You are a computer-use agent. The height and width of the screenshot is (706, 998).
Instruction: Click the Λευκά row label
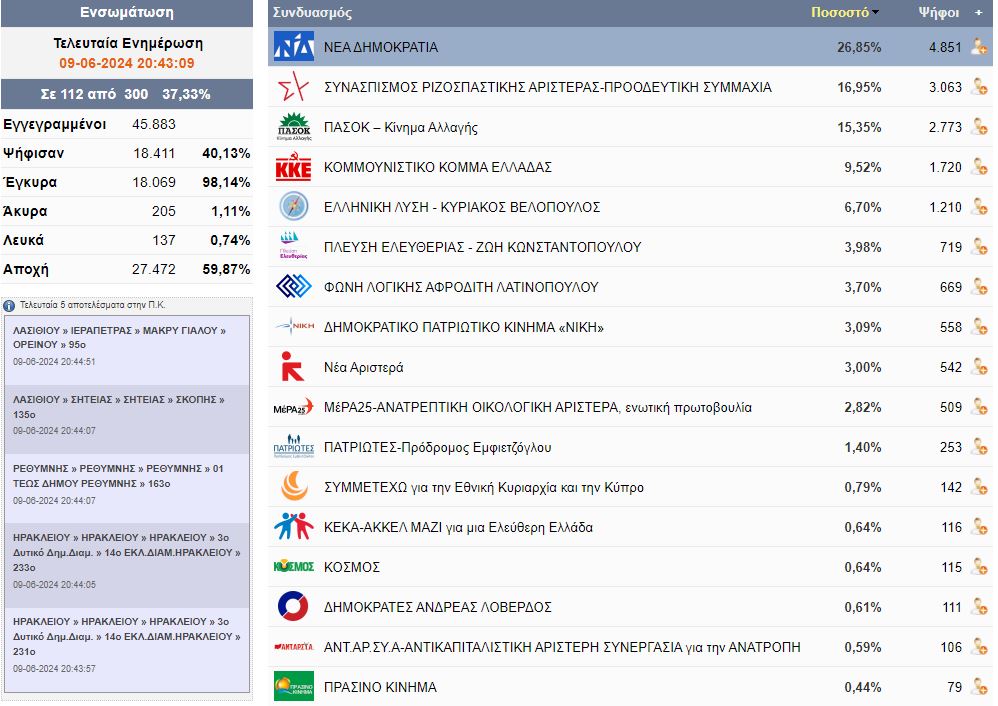pos(24,240)
